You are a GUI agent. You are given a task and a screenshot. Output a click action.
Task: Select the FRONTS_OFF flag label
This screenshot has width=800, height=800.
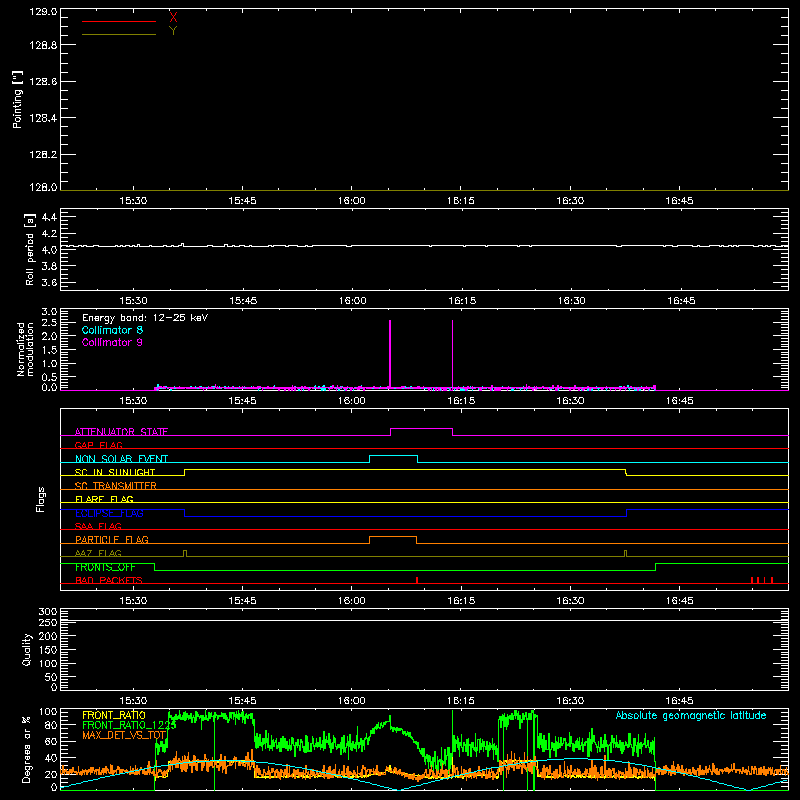pos(105,567)
